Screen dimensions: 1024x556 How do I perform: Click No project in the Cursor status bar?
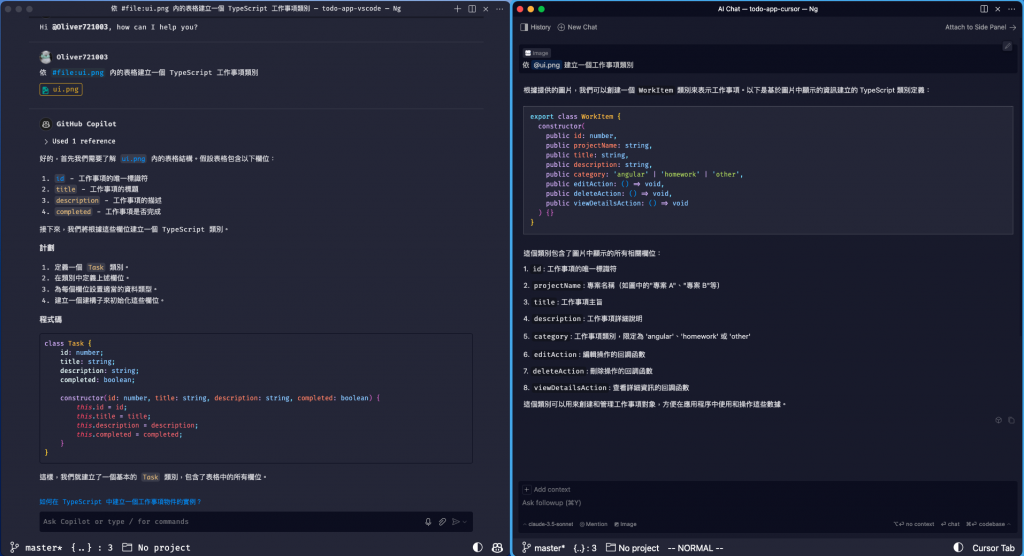pyautogui.click(x=632, y=548)
